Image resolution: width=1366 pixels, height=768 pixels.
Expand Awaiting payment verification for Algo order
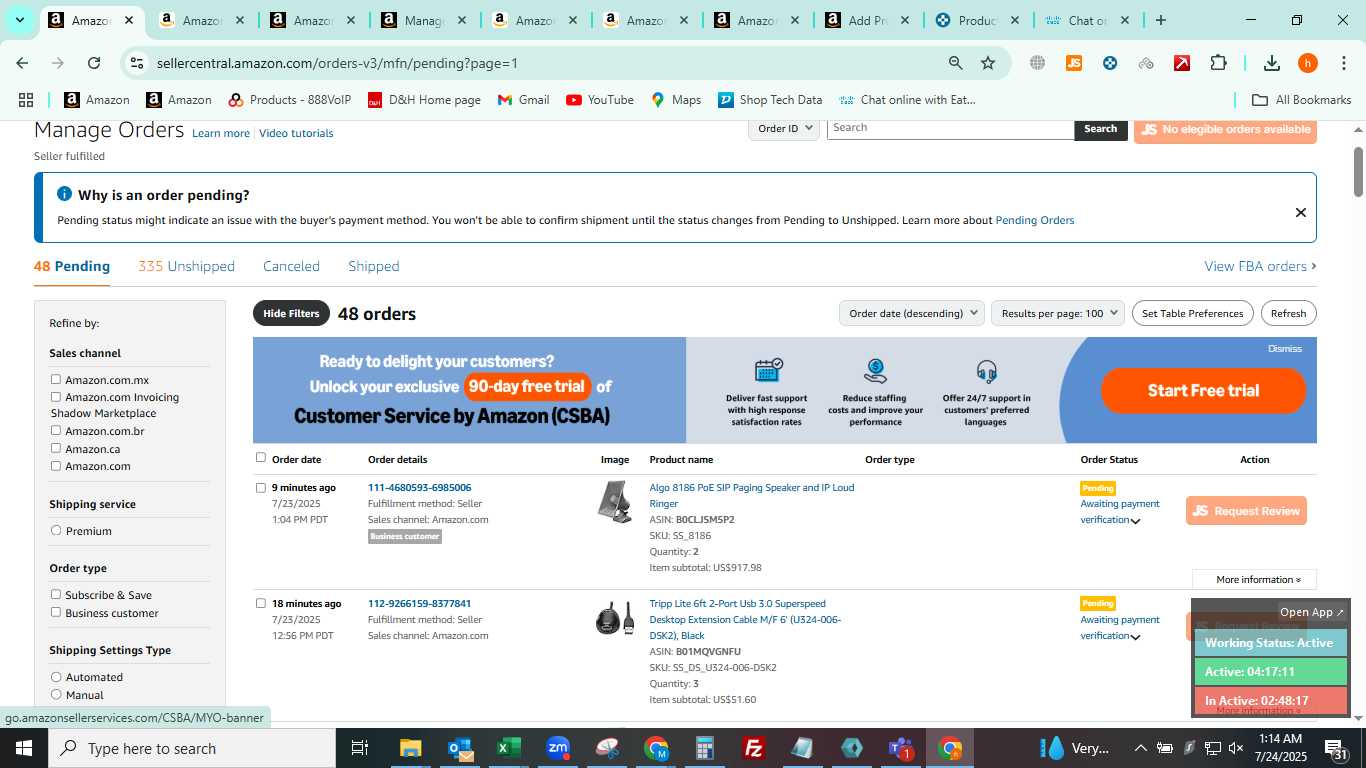click(x=1135, y=521)
